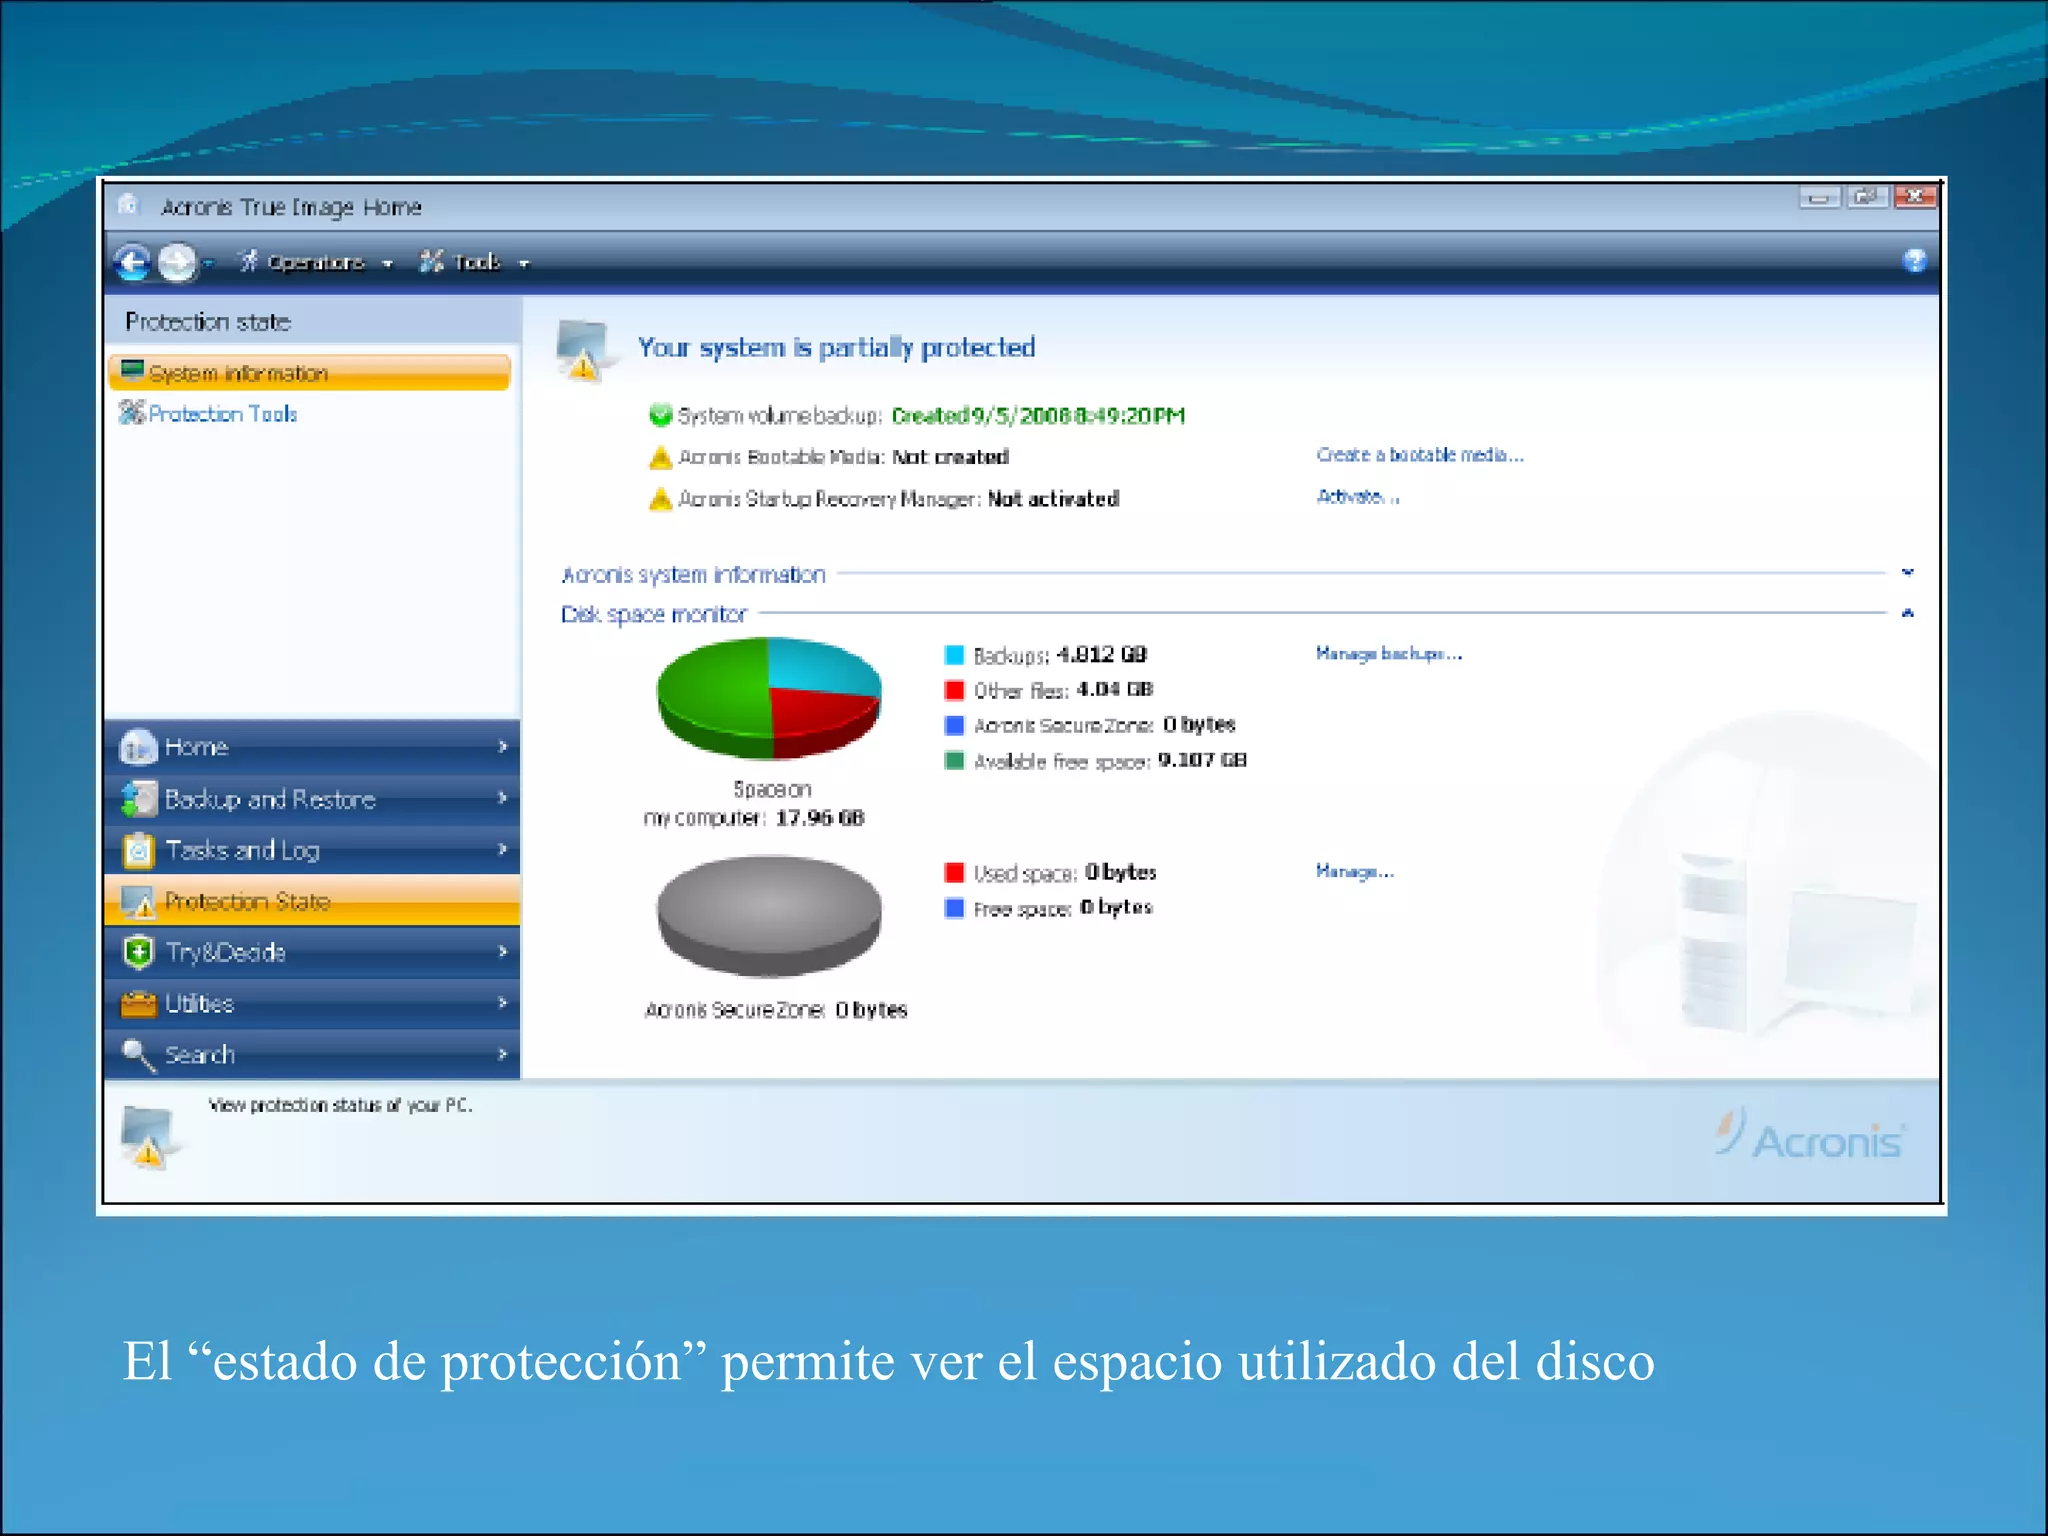The height and width of the screenshot is (1536, 2048).
Task: Click the status bar protection computer icon
Action: pos(149,1137)
